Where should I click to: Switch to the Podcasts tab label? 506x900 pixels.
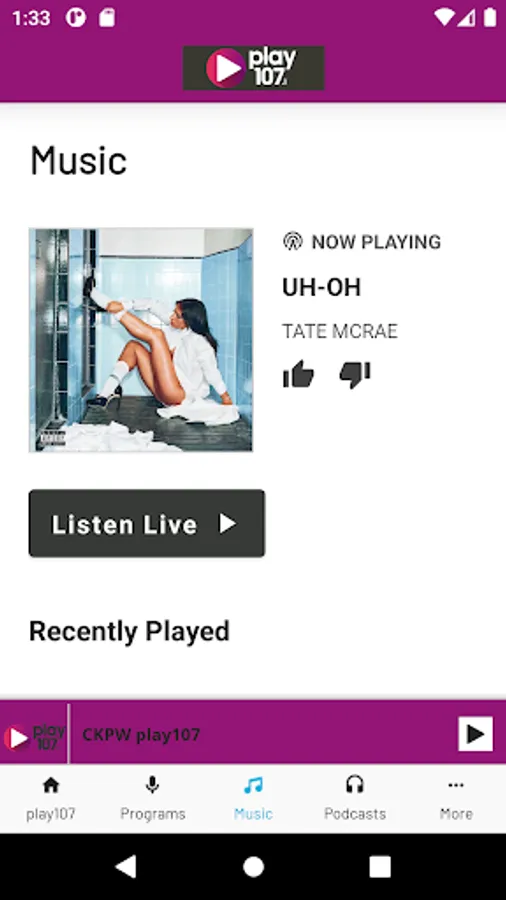pyautogui.click(x=355, y=813)
